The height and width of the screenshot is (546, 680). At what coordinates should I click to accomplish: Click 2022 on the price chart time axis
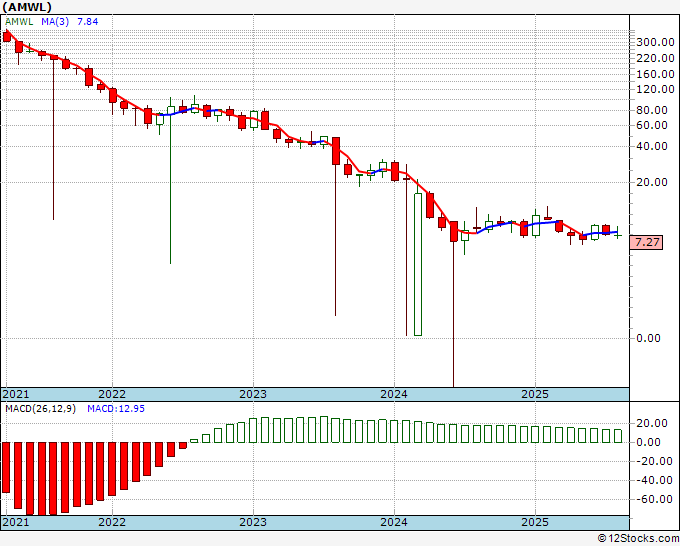coord(112,394)
